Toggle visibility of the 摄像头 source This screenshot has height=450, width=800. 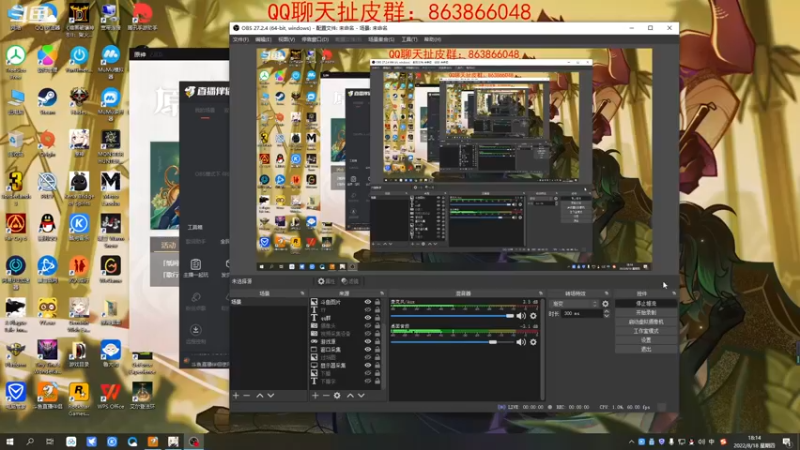click(x=367, y=326)
